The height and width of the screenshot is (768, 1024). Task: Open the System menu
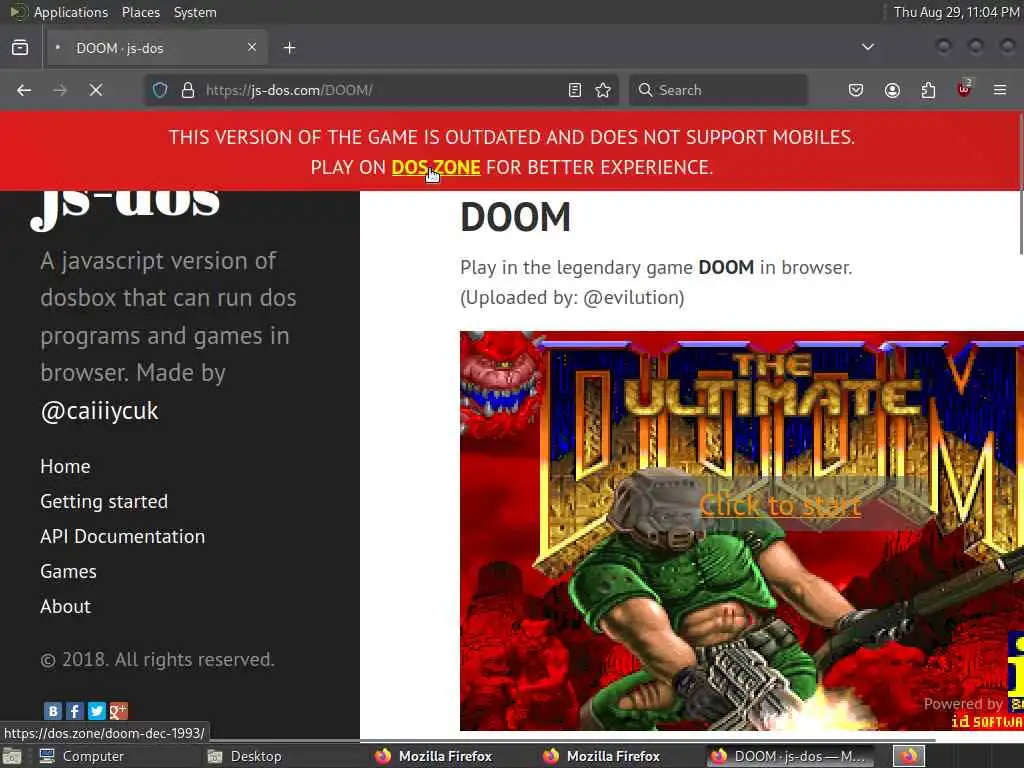point(195,12)
